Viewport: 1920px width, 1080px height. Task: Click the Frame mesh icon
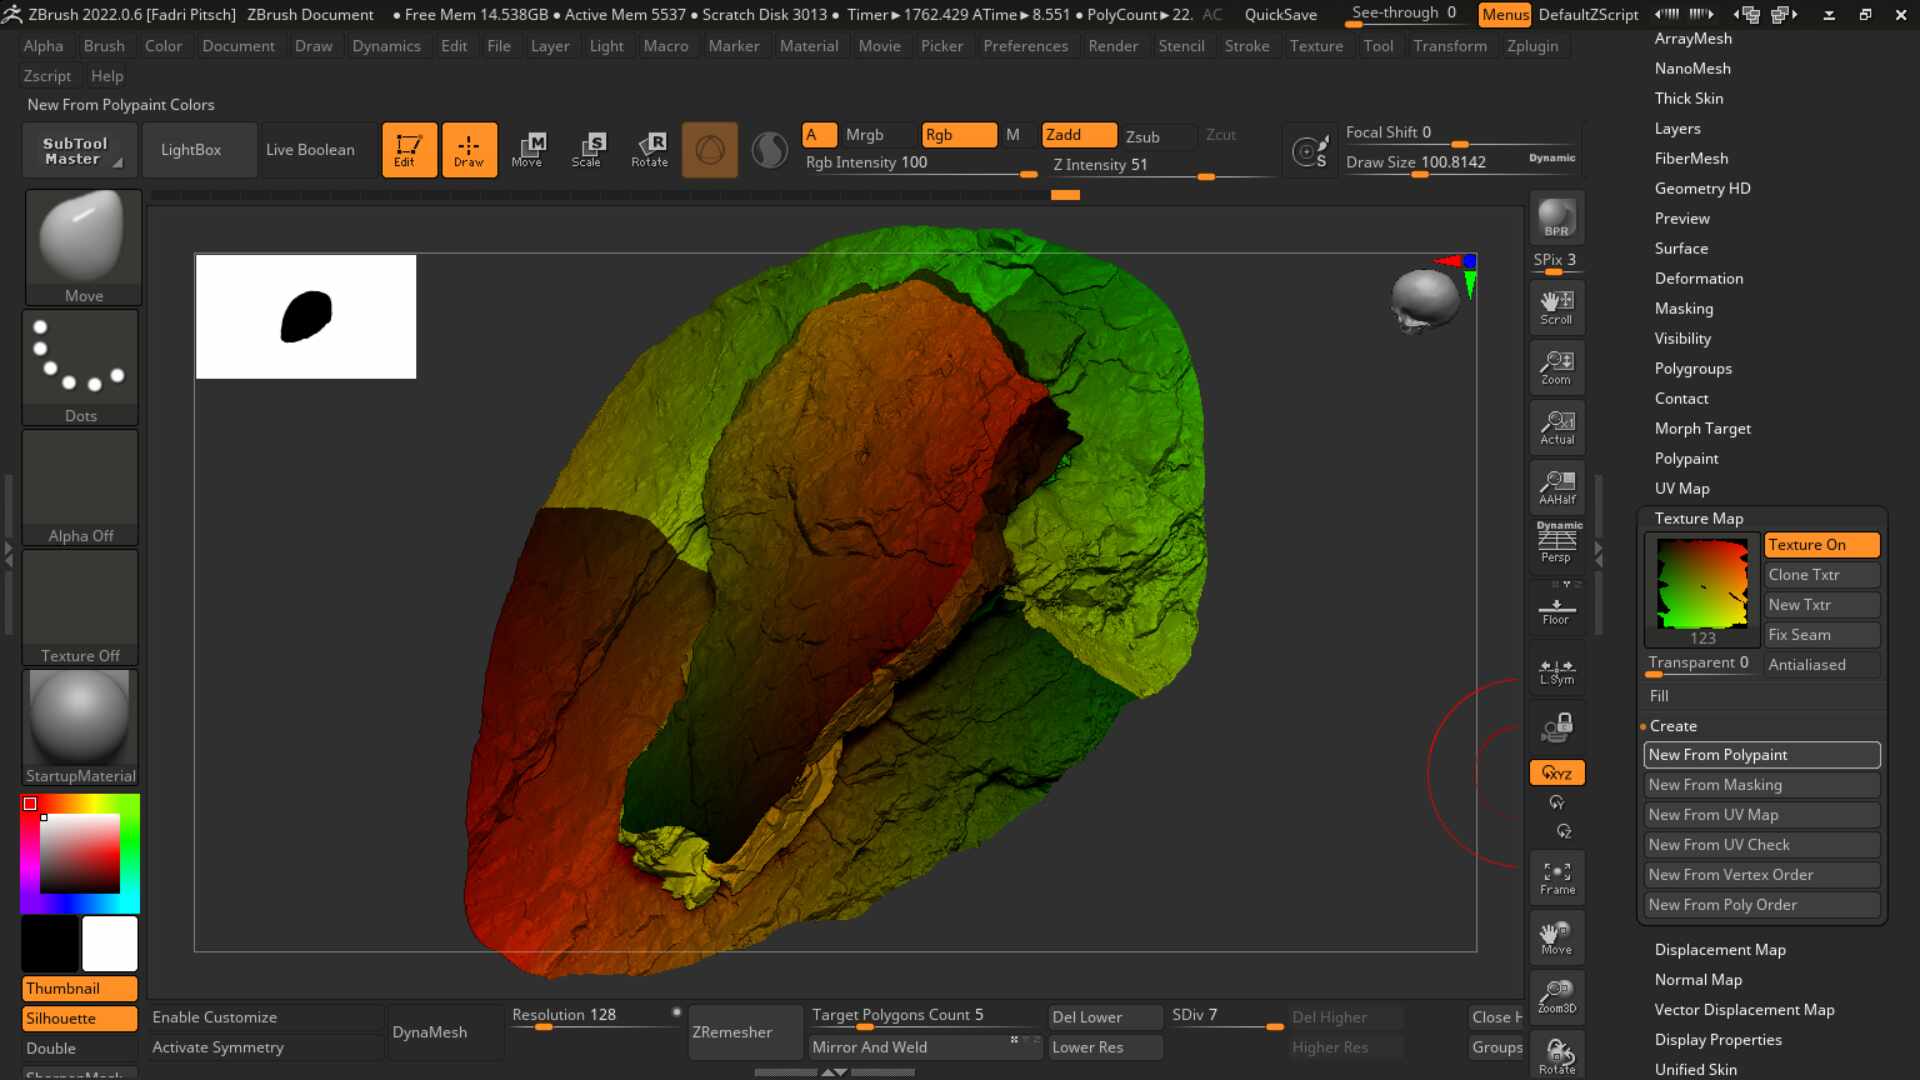click(x=1556, y=878)
